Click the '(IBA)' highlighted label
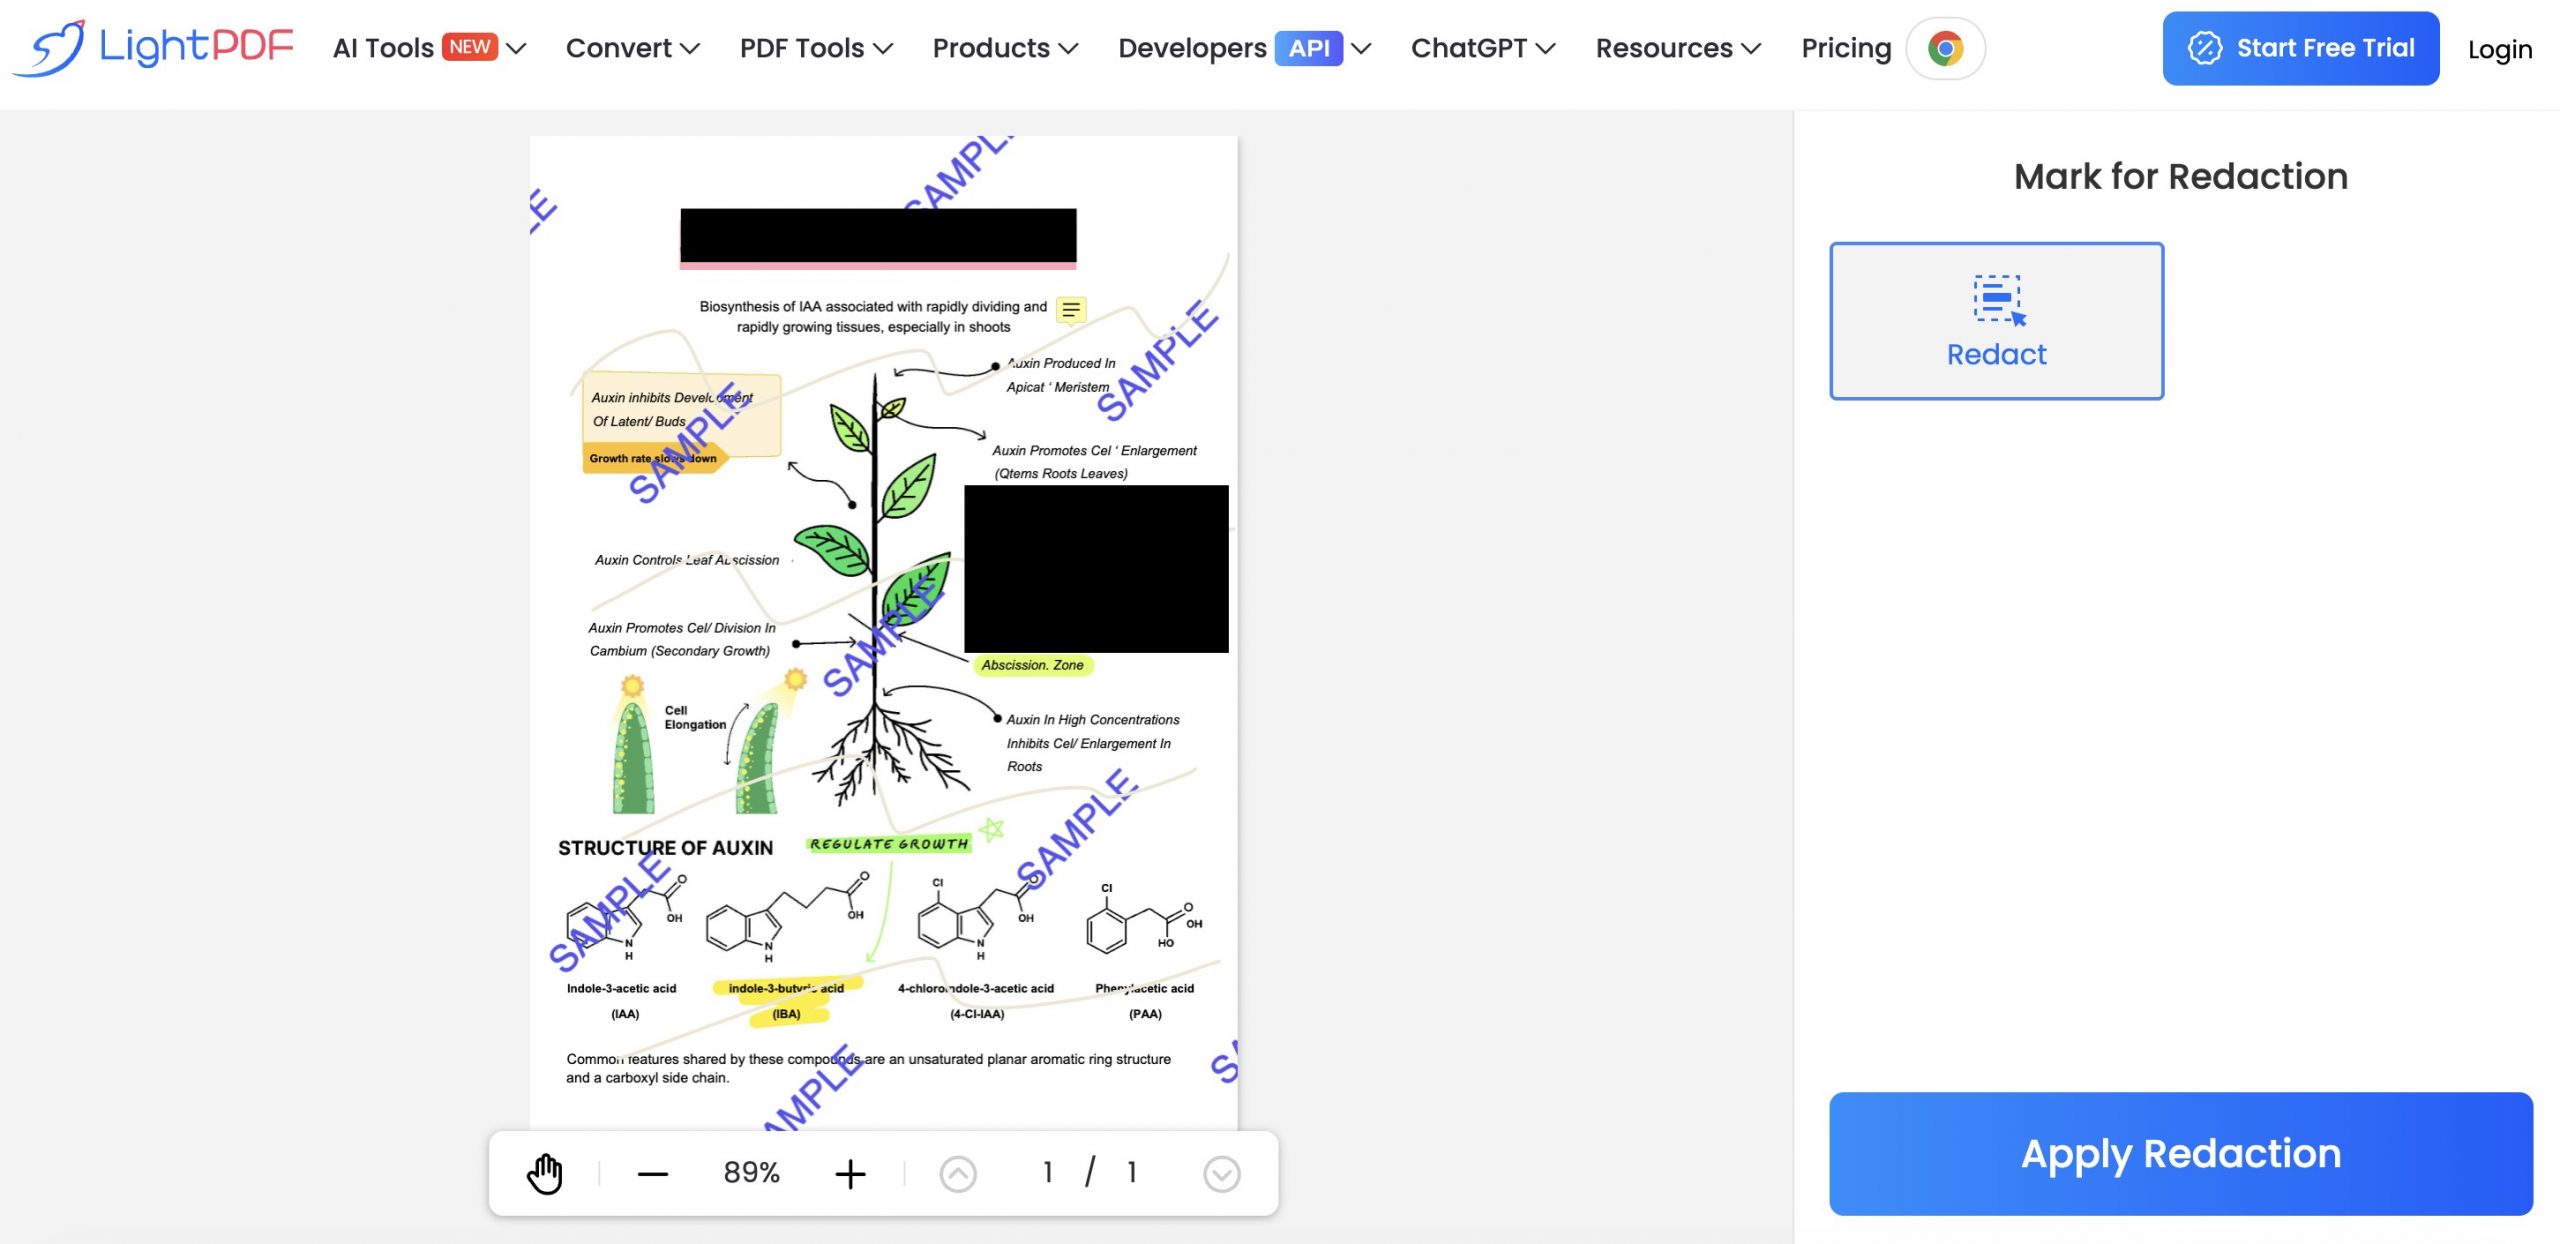 [x=786, y=1014]
